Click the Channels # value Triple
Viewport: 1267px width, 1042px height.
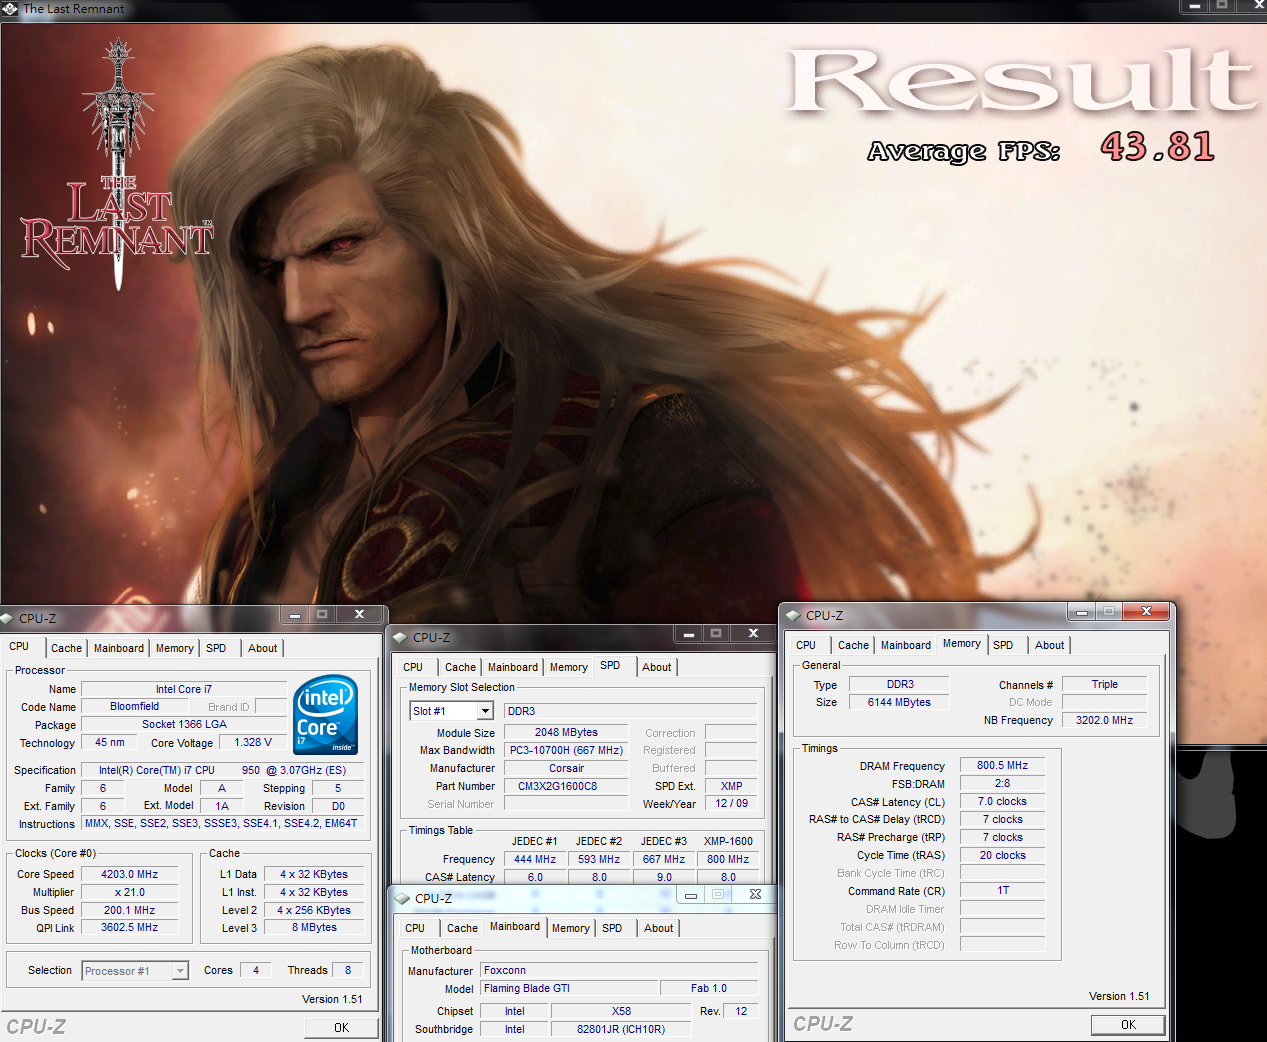coord(1105,684)
